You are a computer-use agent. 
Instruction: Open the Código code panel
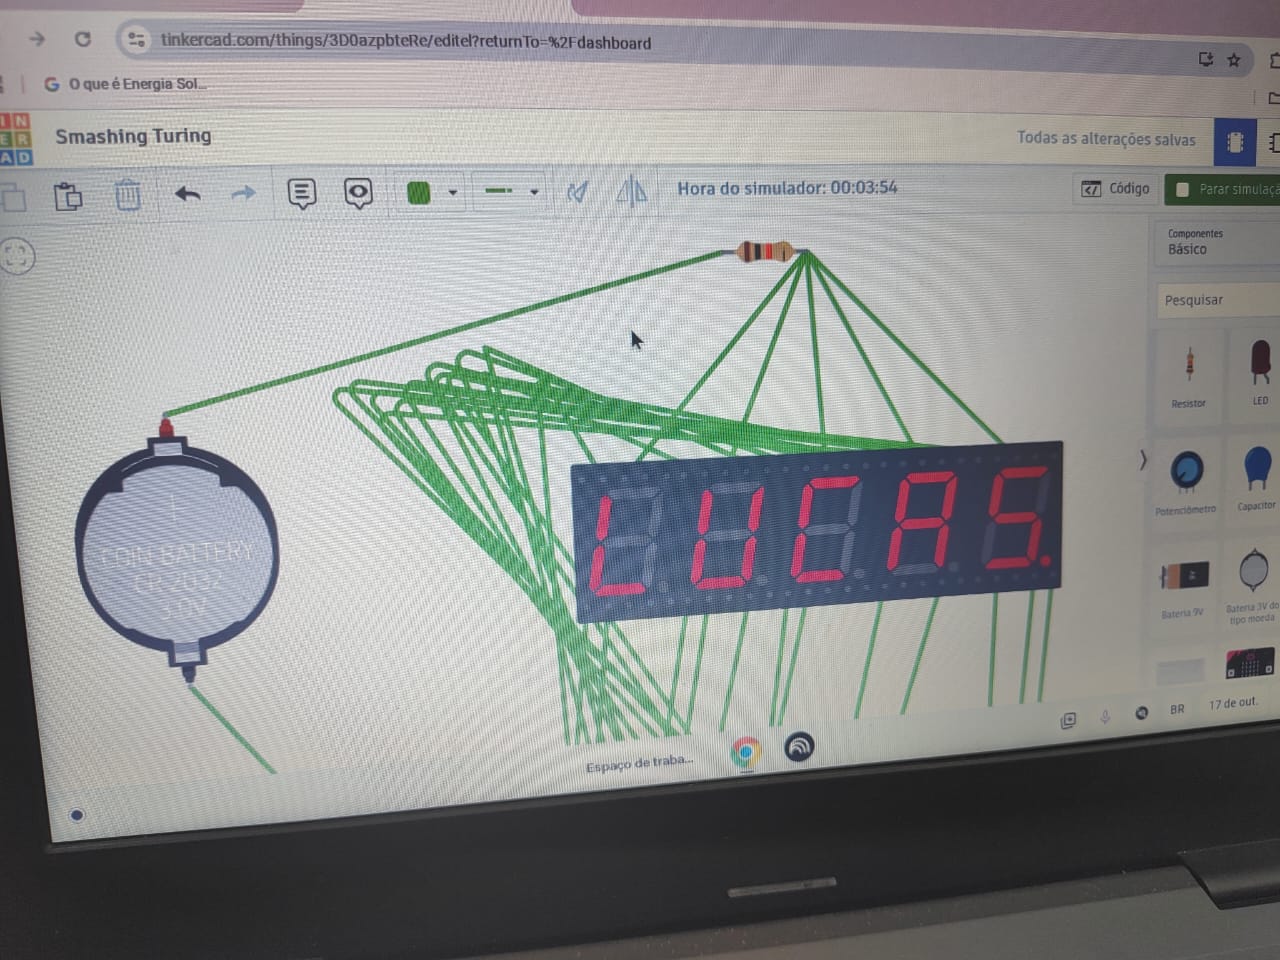pos(1116,188)
